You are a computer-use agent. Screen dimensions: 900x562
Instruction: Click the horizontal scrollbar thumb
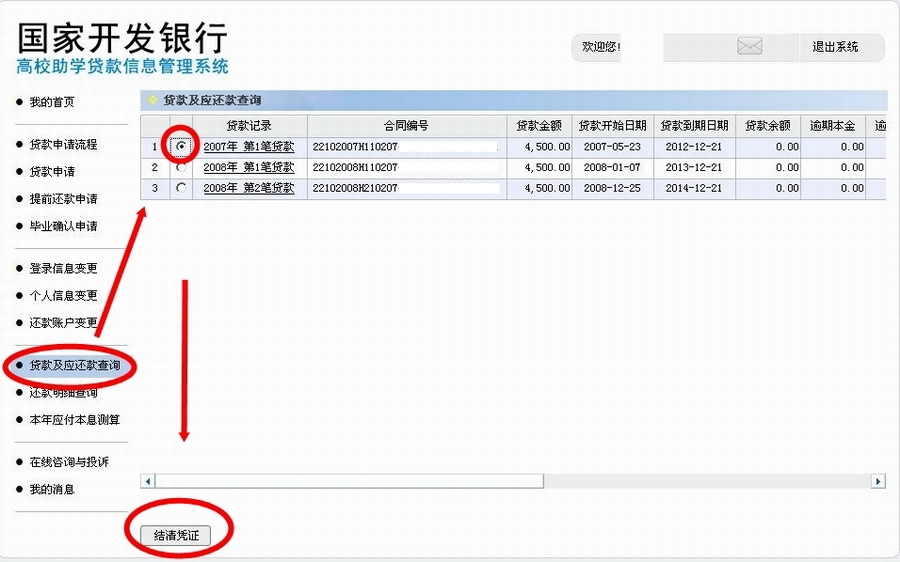[349, 481]
